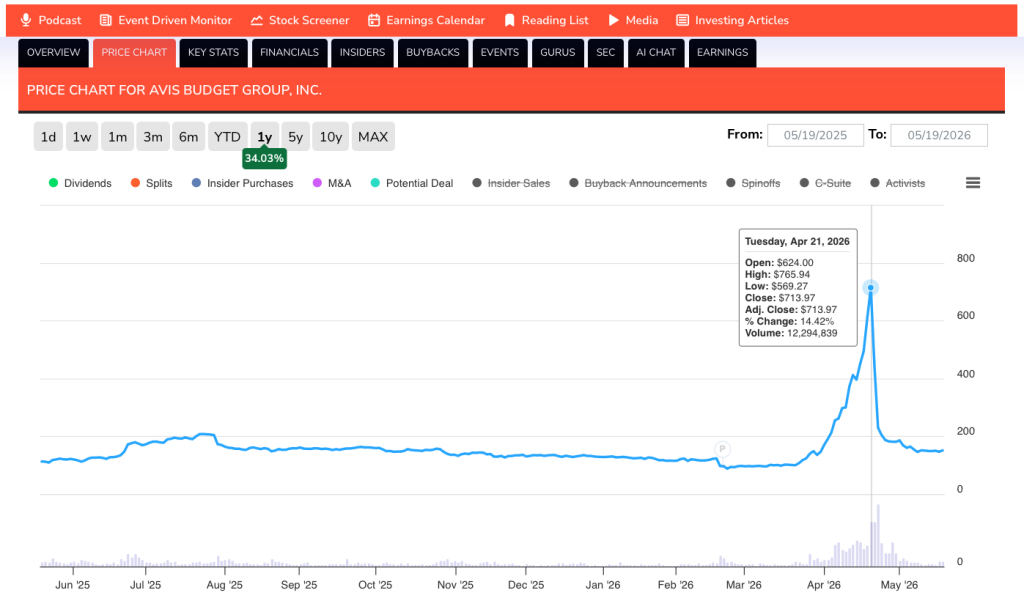The height and width of the screenshot is (601, 1024).
Task: Open the Podcast microphone icon
Action: pyautogui.click(x=25, y=20)
